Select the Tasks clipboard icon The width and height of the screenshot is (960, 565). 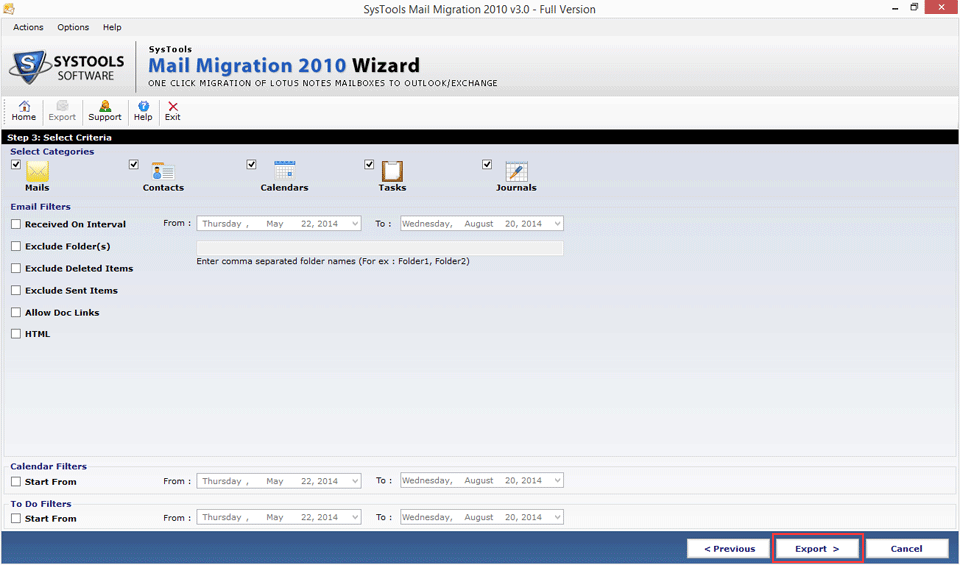(x=392, y=171)
